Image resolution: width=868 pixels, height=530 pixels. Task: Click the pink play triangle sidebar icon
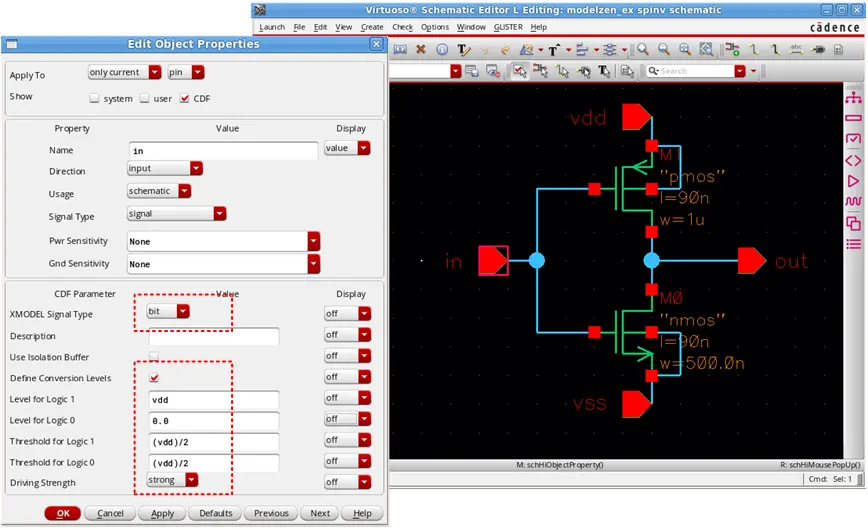tap(853, 181)
